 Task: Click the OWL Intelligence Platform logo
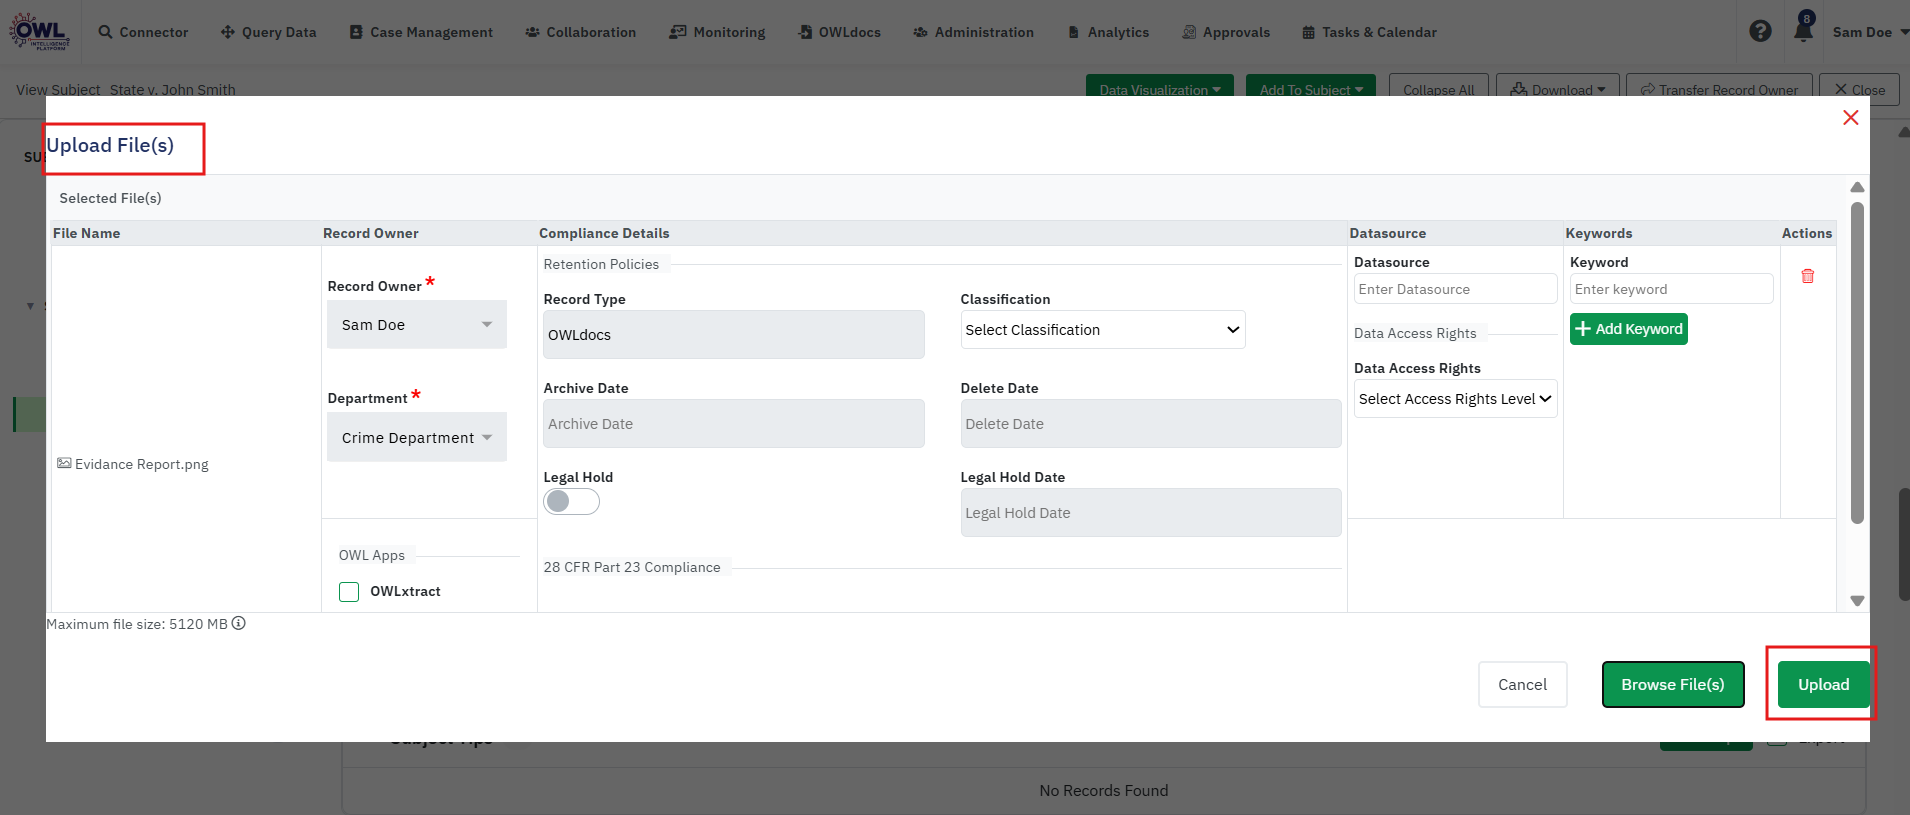click(x=40, y=31)
